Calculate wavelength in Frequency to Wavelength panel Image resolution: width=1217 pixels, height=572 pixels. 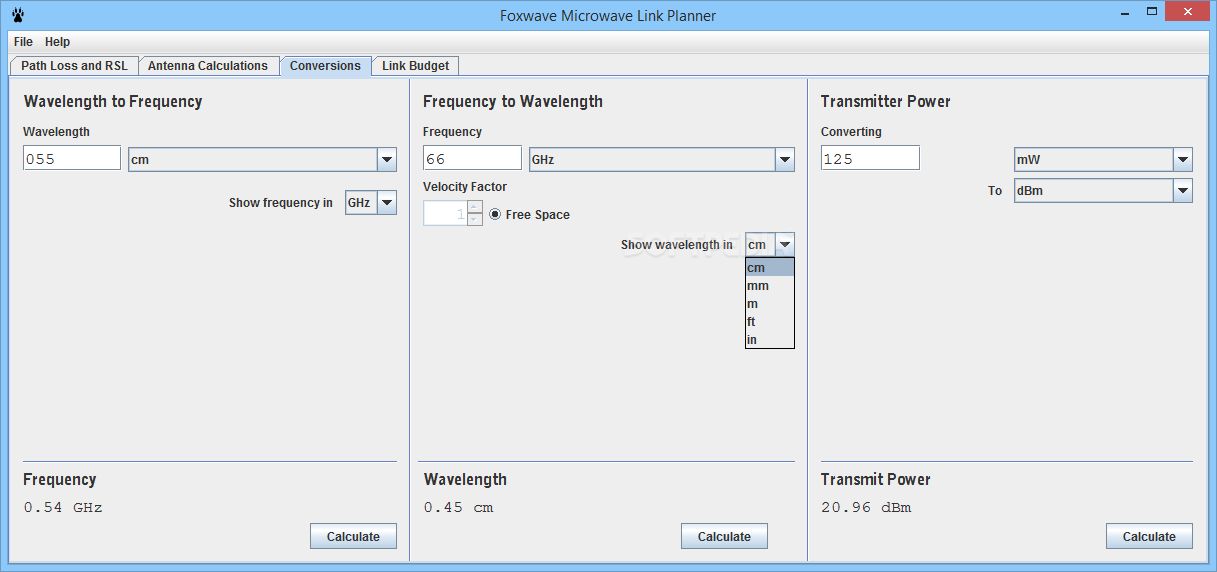[x=724, y=536]
